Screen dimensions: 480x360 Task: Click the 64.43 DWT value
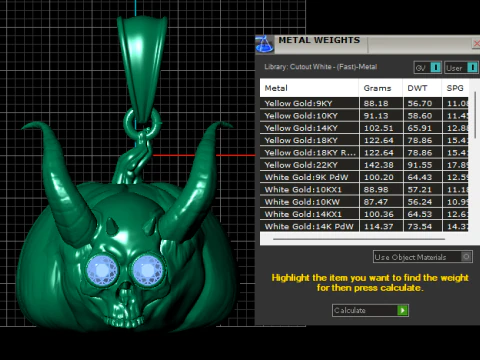coord(420,177)
